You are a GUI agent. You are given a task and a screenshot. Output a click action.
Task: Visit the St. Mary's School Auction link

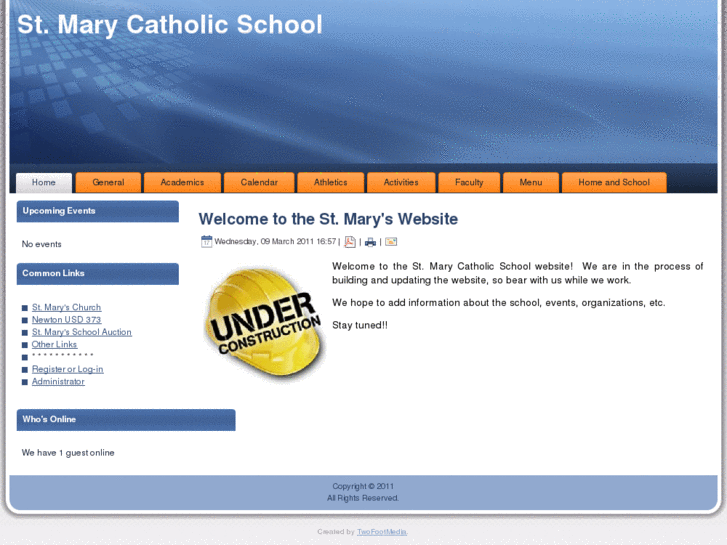(x=82, y=332)
